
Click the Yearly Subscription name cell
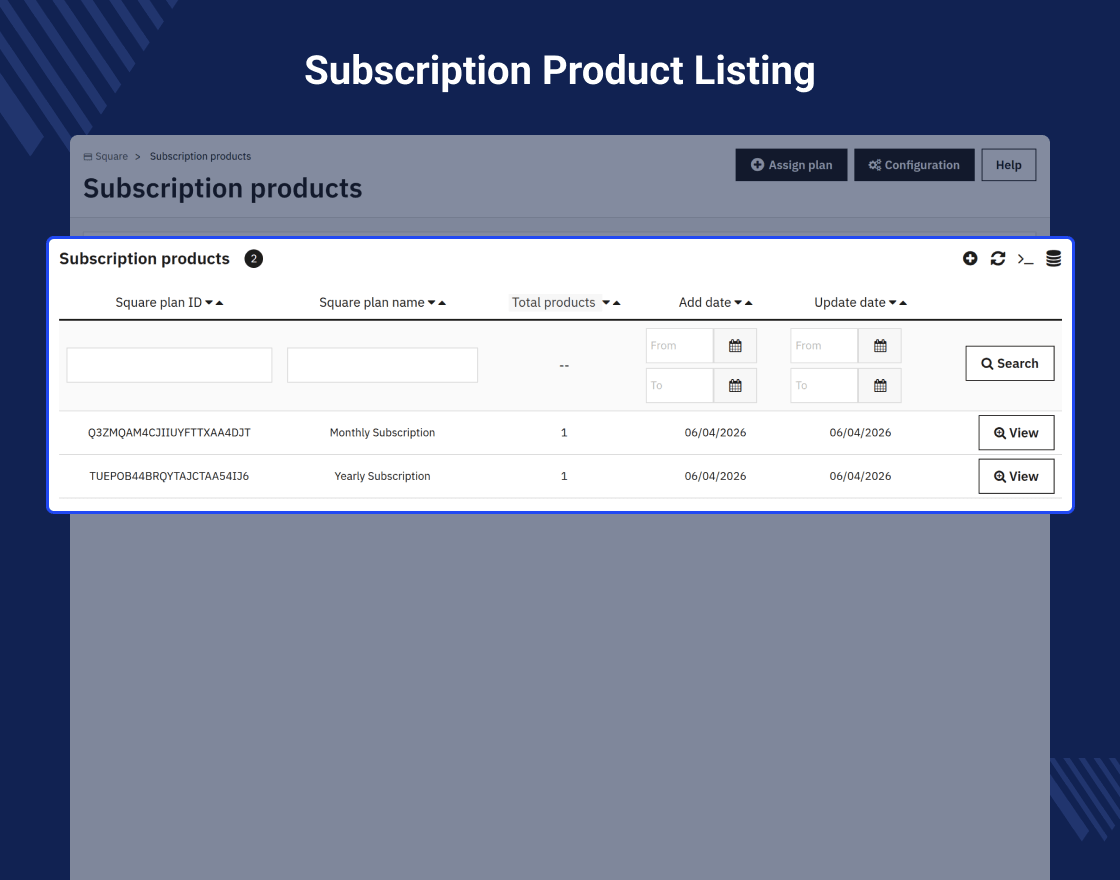(x=382, y=476)
